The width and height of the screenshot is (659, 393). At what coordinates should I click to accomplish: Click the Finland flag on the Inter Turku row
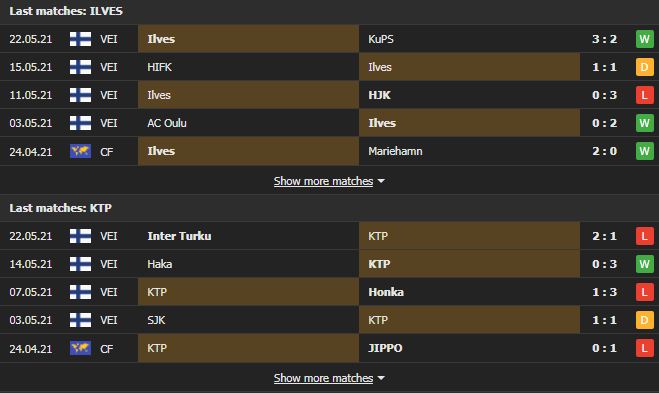[x=80, y=236]
